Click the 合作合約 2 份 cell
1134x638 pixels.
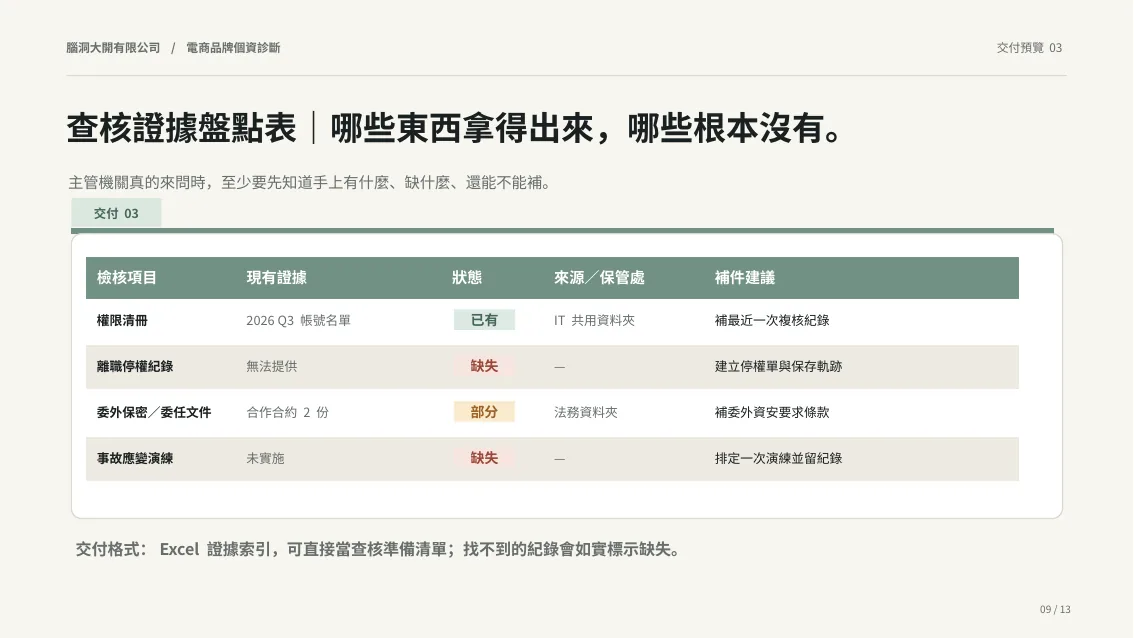tap(287, 412)
